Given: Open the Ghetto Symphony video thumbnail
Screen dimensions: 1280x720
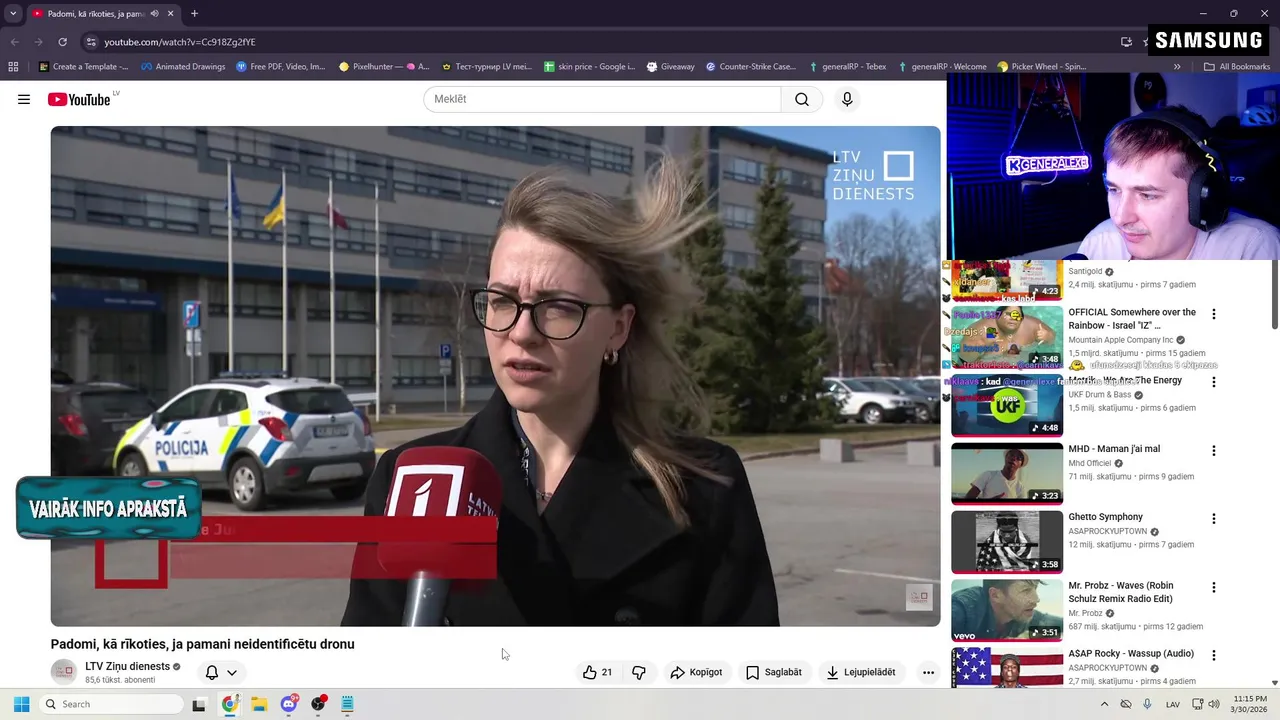Looking at the screenshot, I should click(x=1007, y=542).
